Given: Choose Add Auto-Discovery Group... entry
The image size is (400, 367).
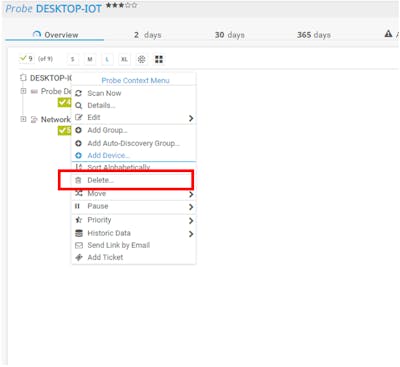Looking at the screenshot, I should point(134,143).
